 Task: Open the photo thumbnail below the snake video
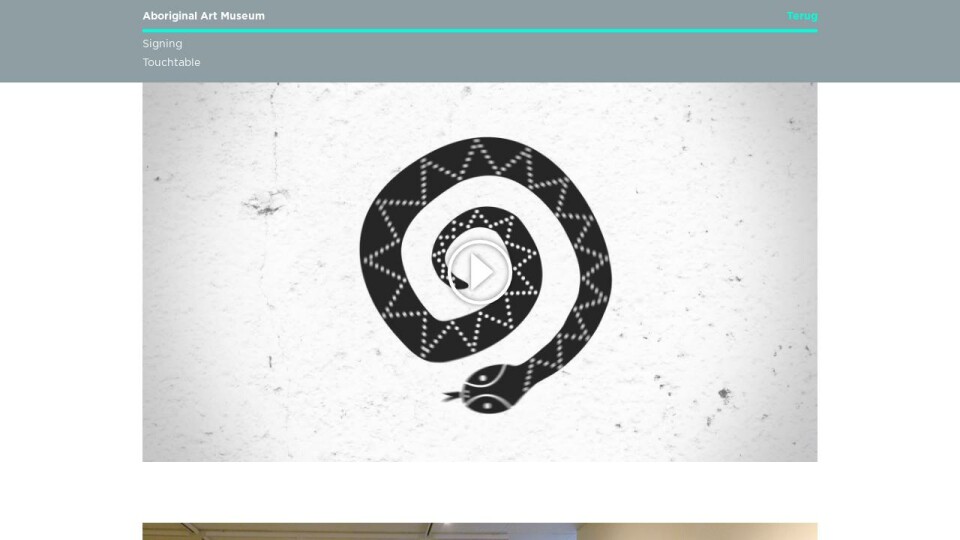pyautogui.click(x=479, y=531)
